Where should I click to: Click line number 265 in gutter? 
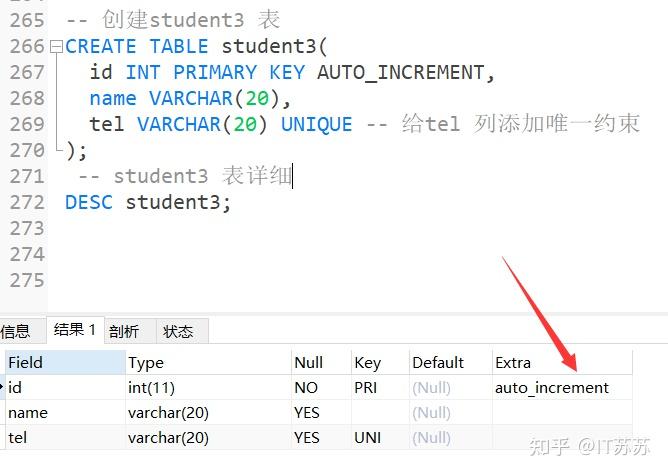(27, 20)
